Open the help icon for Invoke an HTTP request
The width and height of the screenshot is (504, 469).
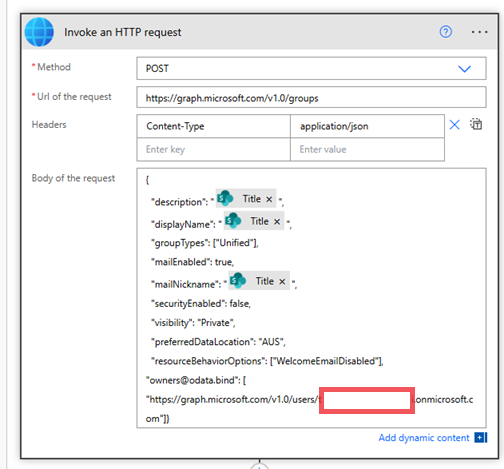(446, 32)
